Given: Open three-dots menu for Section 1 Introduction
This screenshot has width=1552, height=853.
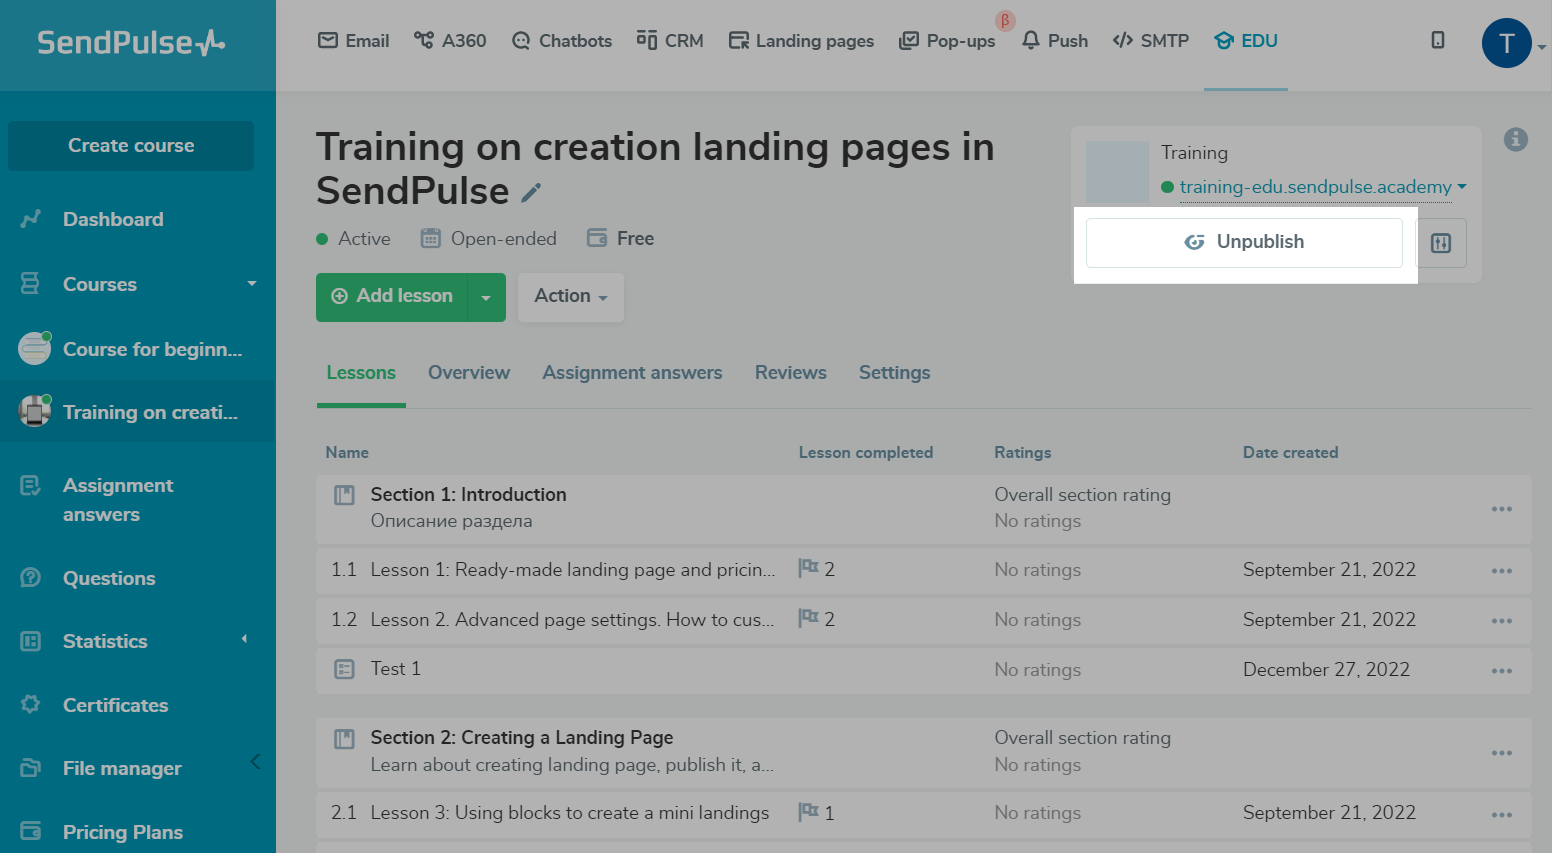Looking at the screenshot, I should click(1501, 509).
